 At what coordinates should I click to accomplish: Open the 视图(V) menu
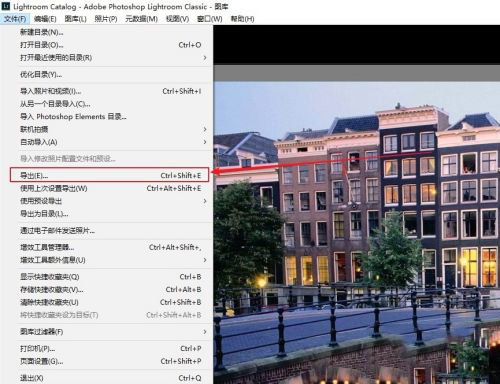[x=177, y=19]
